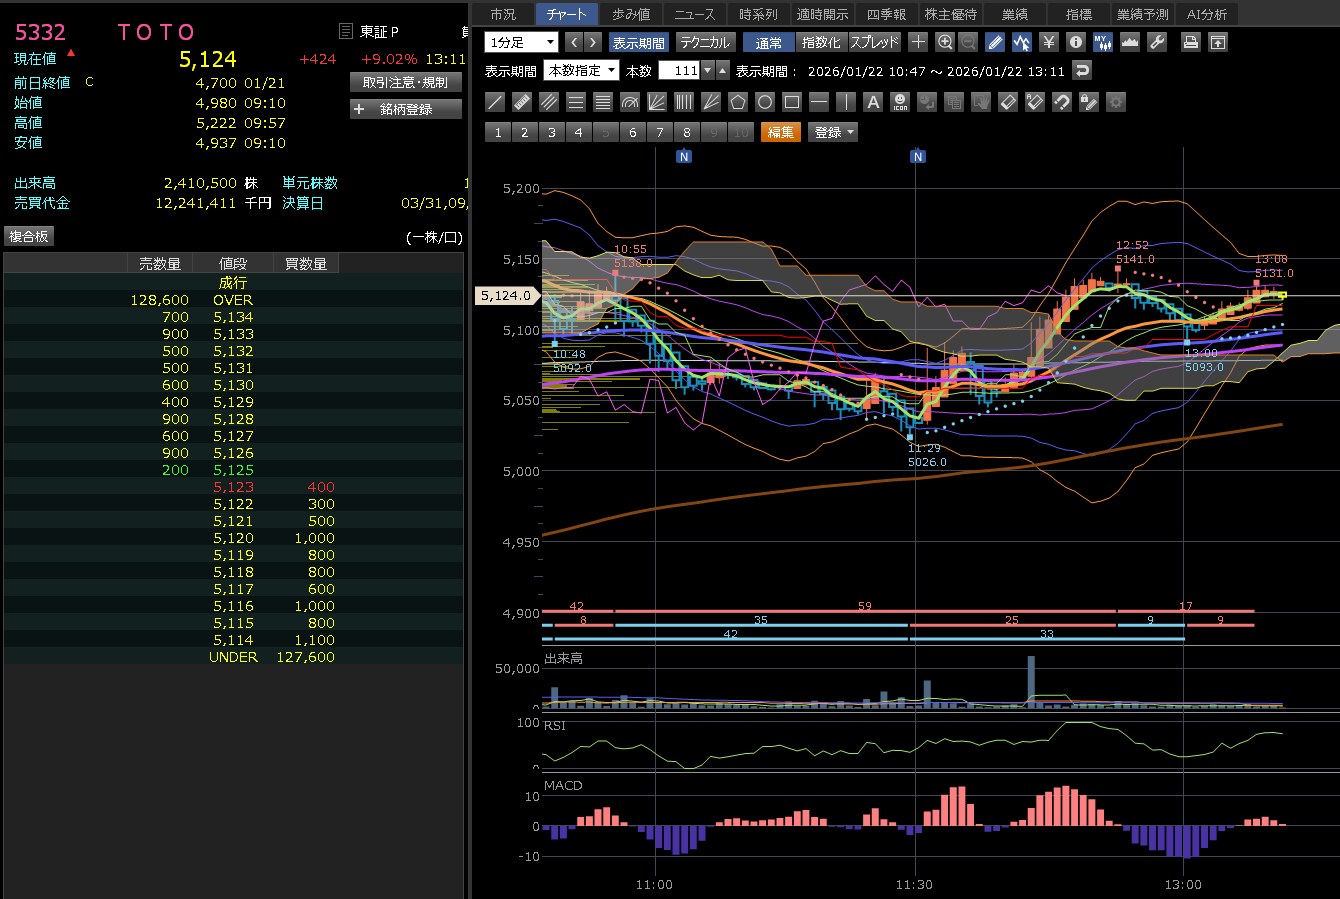Click the 銘柄登録 button
Image resolution: width=1340 pixels, height=899 pixels.
[406, 109]
